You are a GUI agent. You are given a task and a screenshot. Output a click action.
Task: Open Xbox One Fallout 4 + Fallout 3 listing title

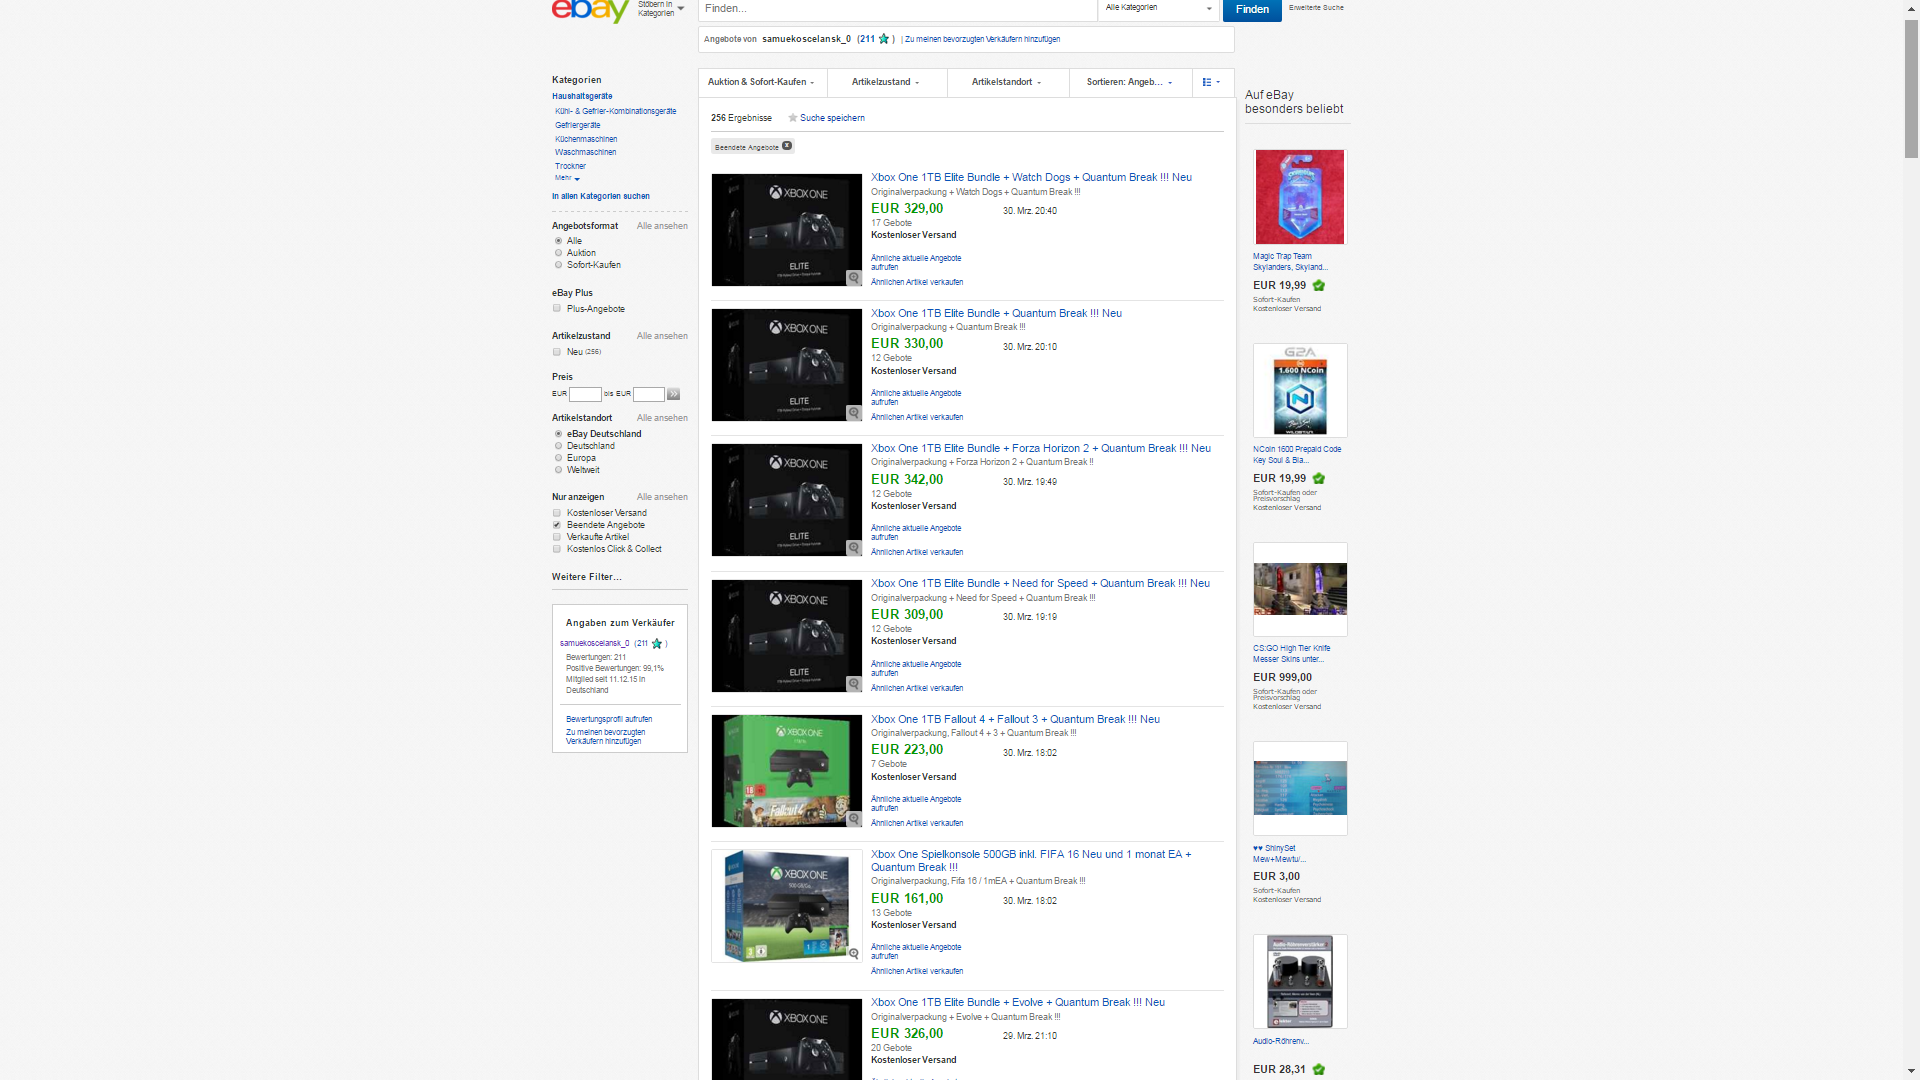[x=1015, y=719]
